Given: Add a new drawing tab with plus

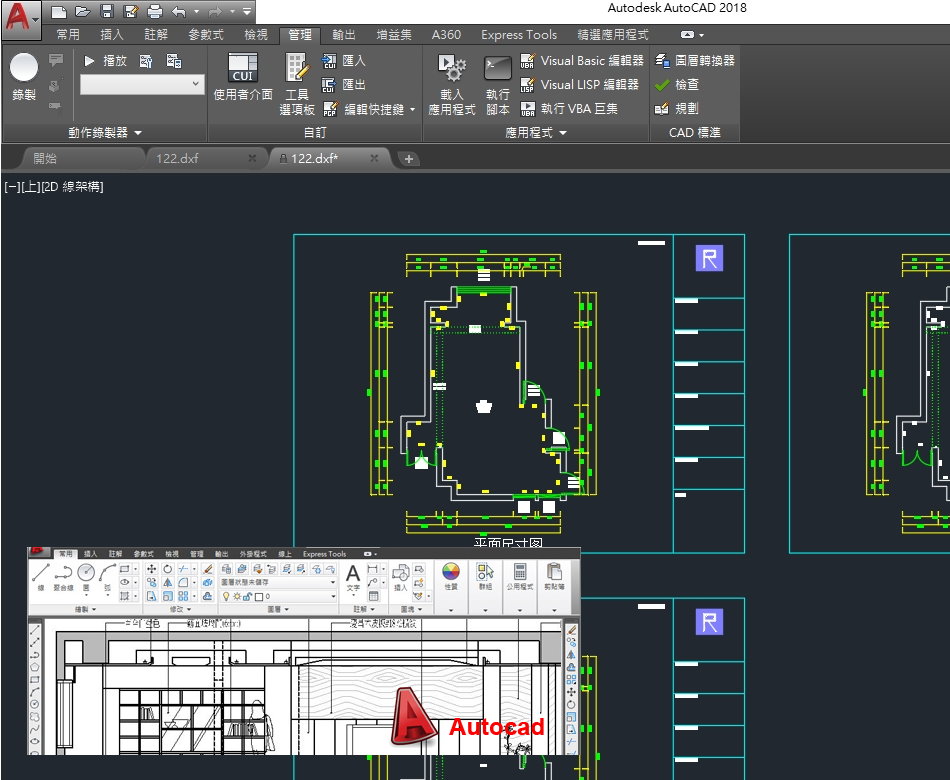Looking at the screenshot, I should (x=408, y=159).
